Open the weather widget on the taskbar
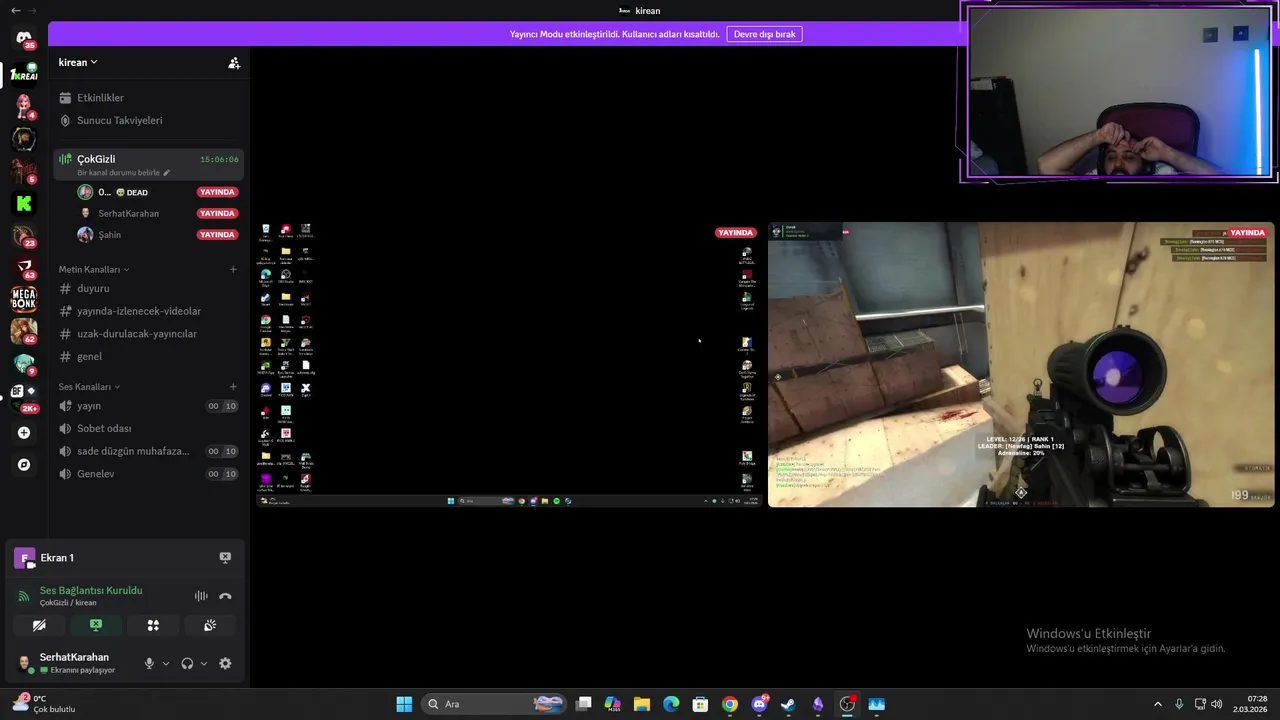The width and height of the screenshot is (1280, 720). click(43, 704)
